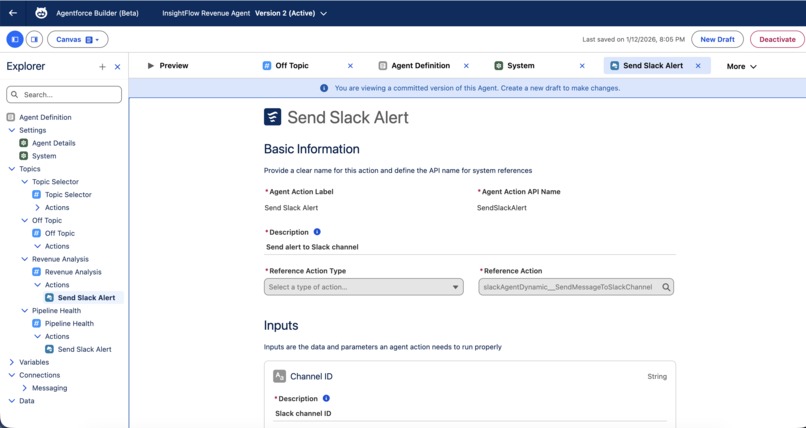Collapse the Topic Selector group

25,181
